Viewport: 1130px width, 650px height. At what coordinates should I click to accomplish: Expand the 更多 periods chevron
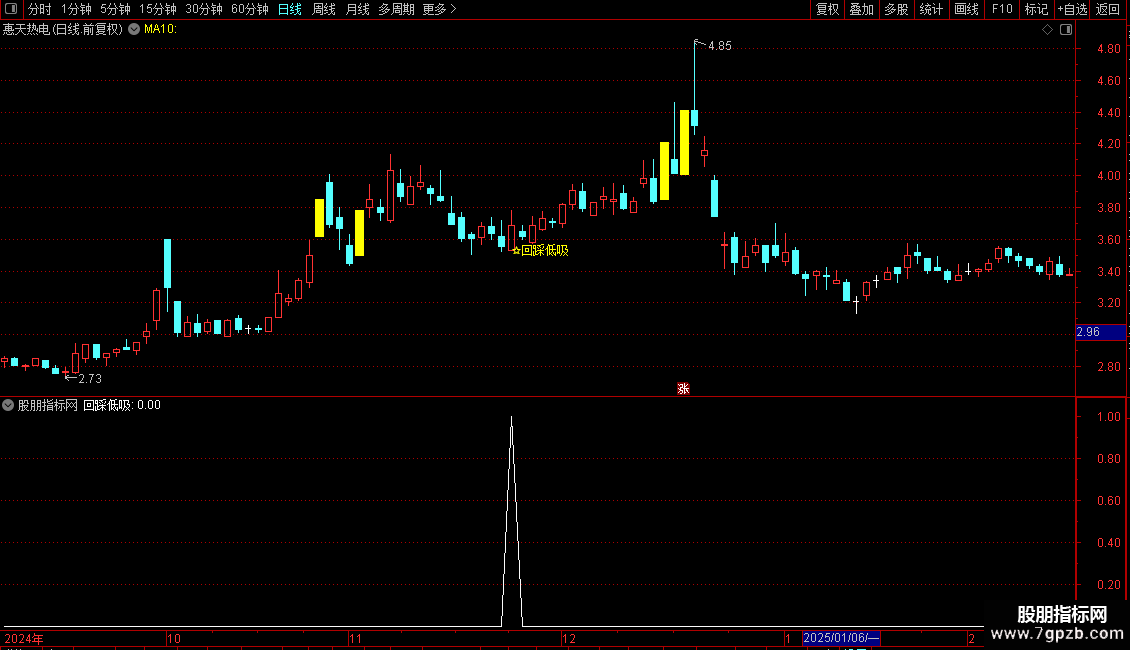tap(453, 9)
